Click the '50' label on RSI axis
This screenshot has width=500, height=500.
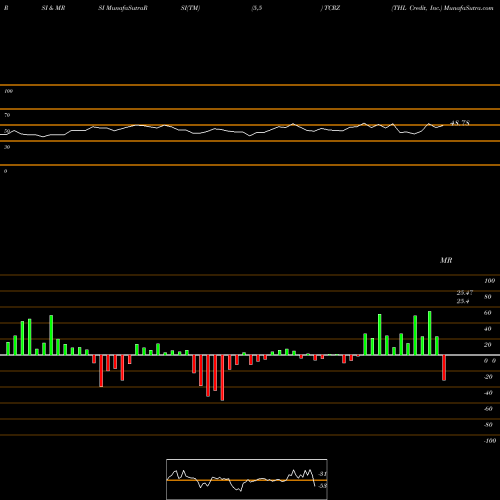[x=7, y=131]
